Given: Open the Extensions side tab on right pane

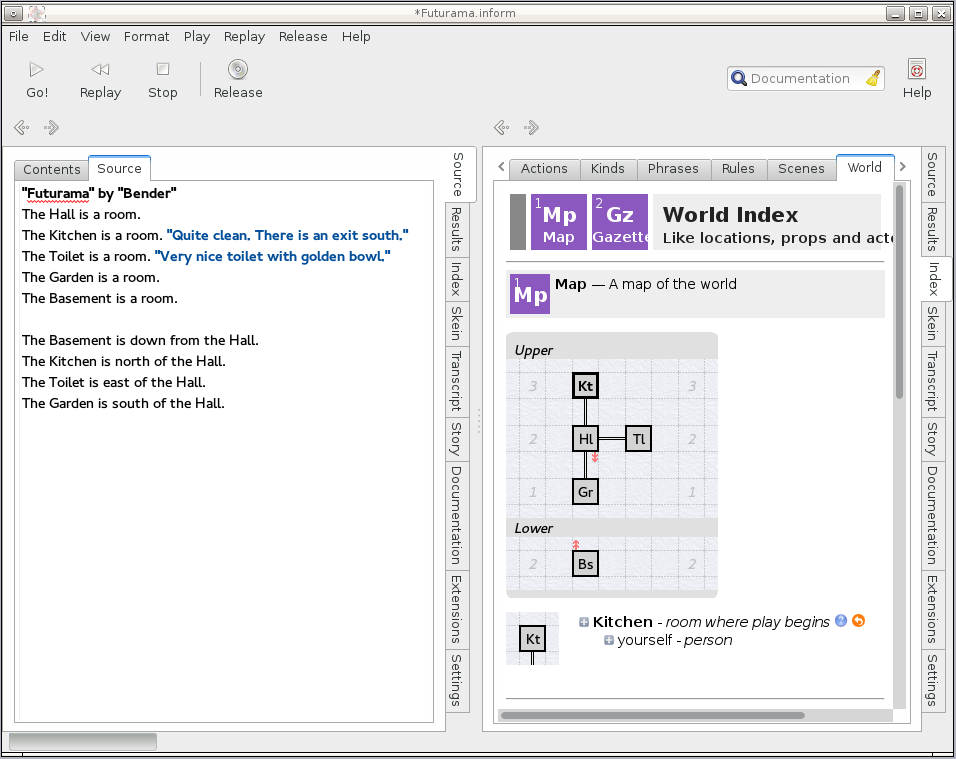Looking at the screenshot, I should tap(933, 610).
